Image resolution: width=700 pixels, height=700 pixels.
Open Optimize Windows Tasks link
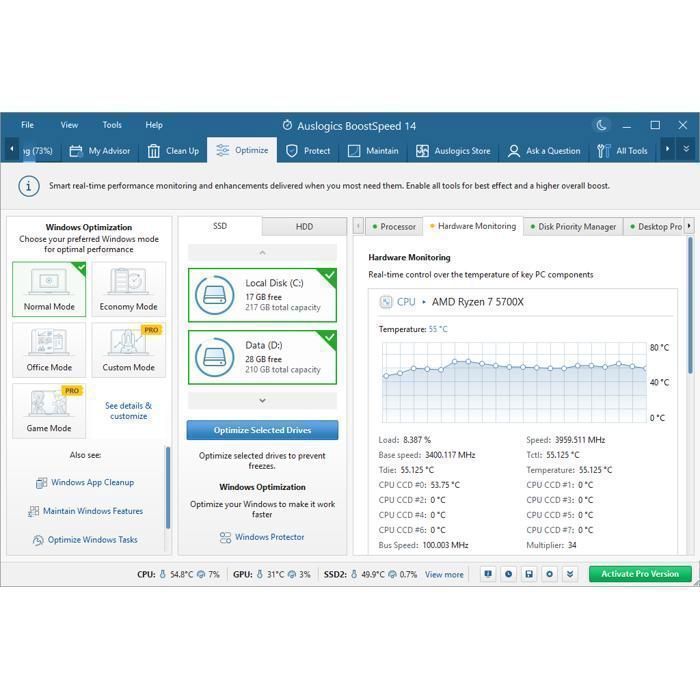tap(92, 540)
